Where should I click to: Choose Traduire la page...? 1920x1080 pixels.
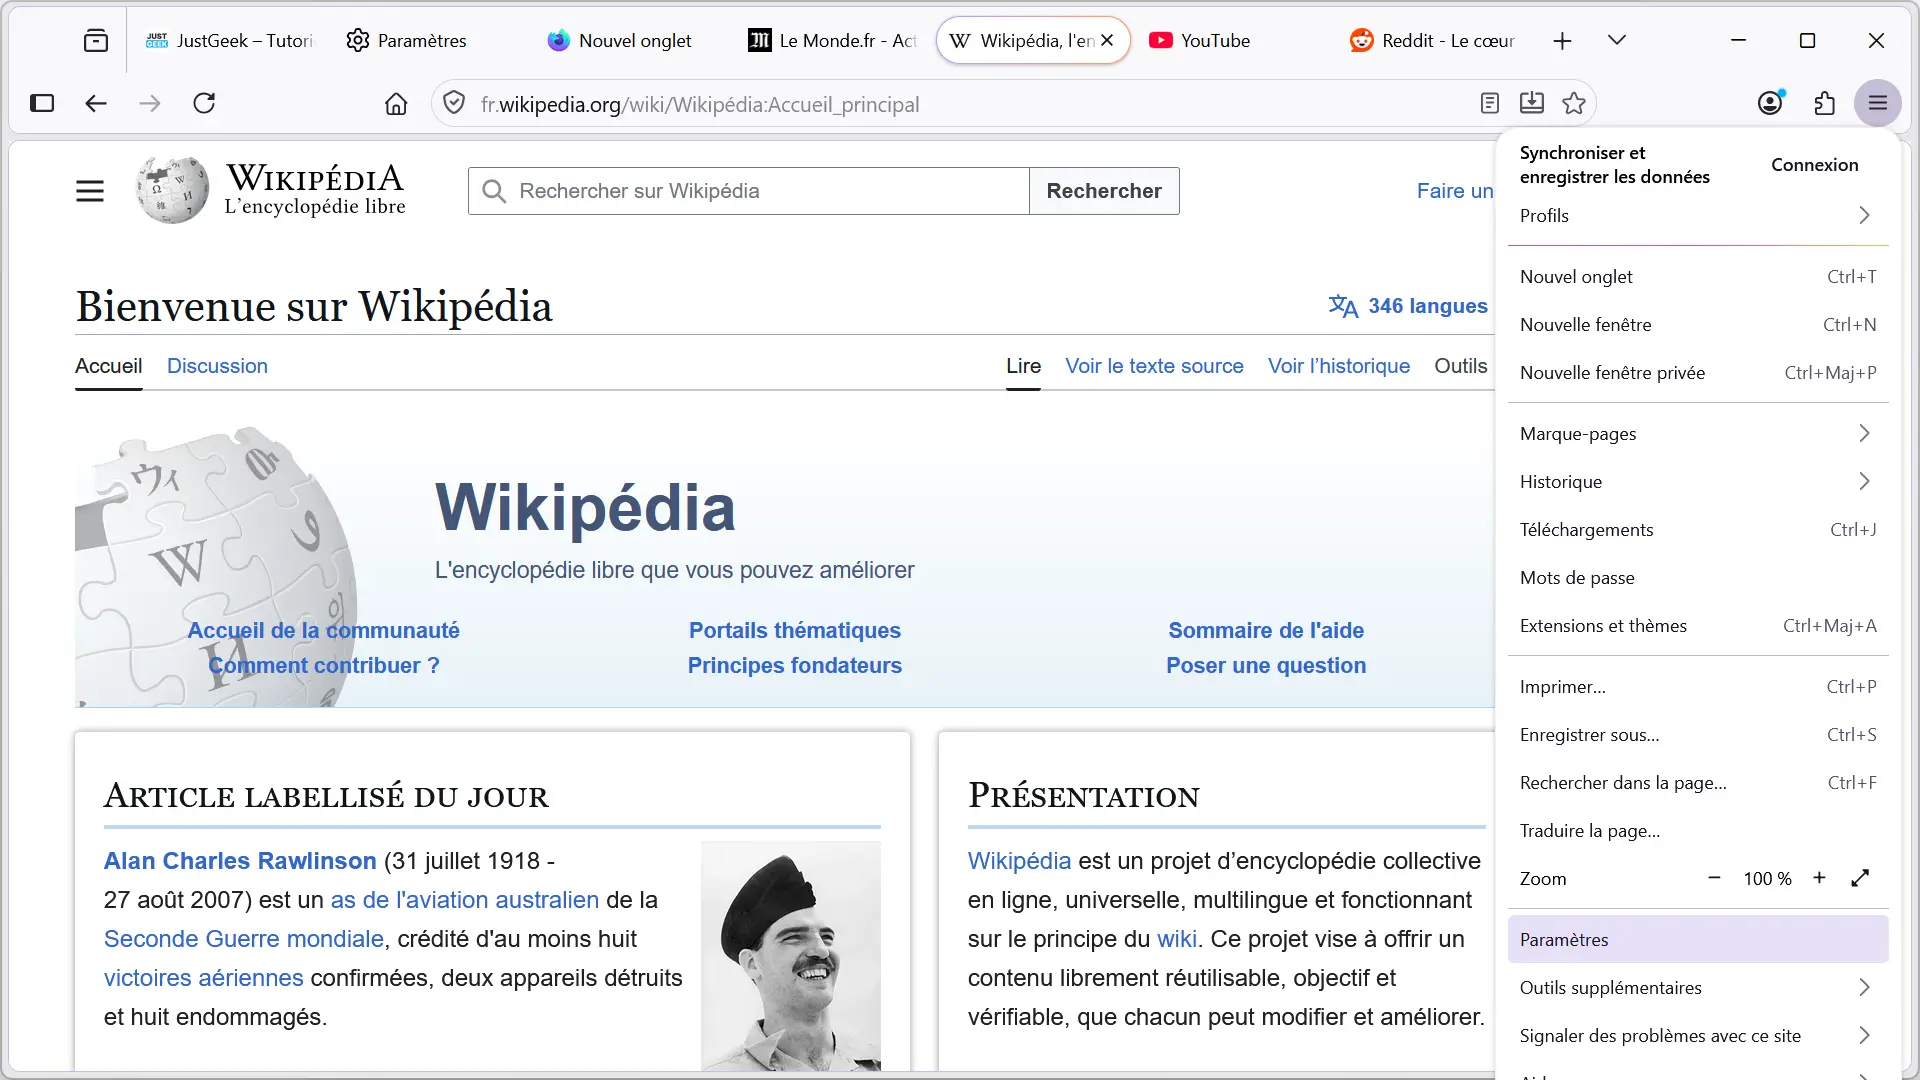click(1697, 831)
